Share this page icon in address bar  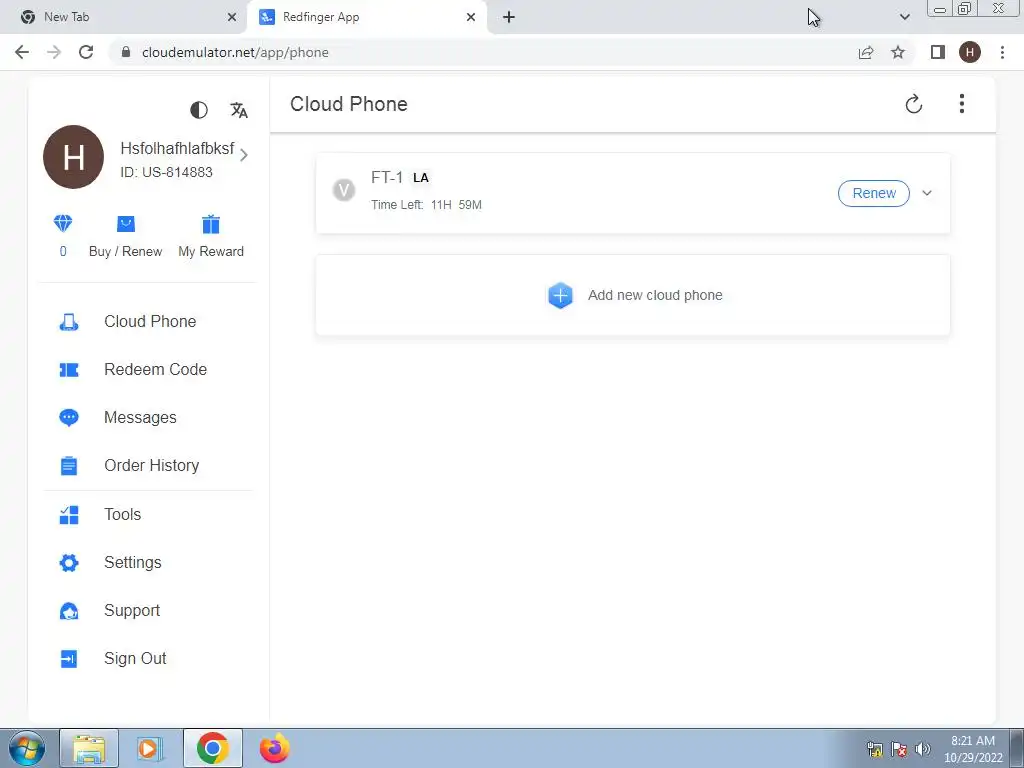point(866,52)
